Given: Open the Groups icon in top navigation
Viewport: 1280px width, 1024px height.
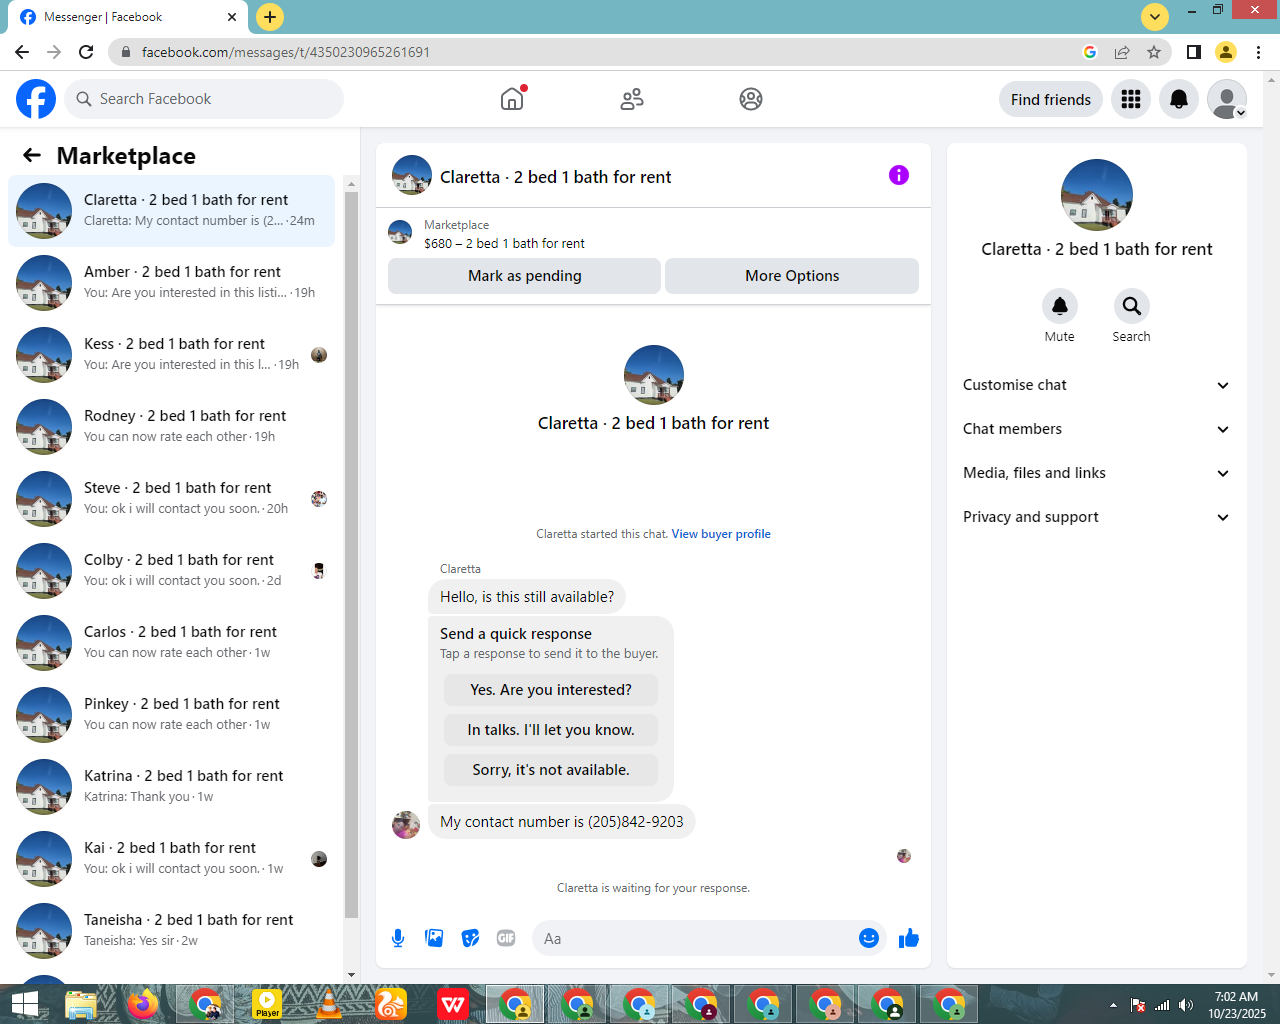Looking at the screenshot, I should click(751, 99).
